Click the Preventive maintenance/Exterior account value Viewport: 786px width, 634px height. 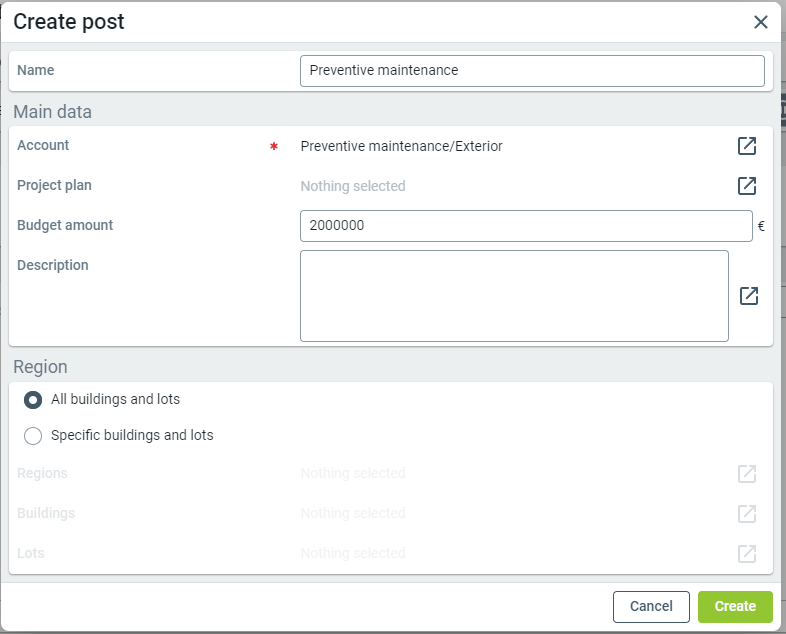401,146
